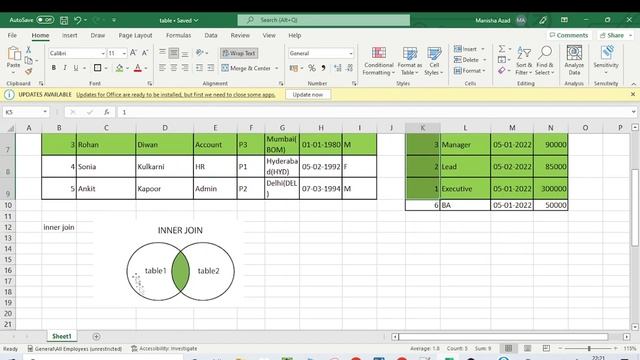Open Format as Table

click(x=410, y=61)
